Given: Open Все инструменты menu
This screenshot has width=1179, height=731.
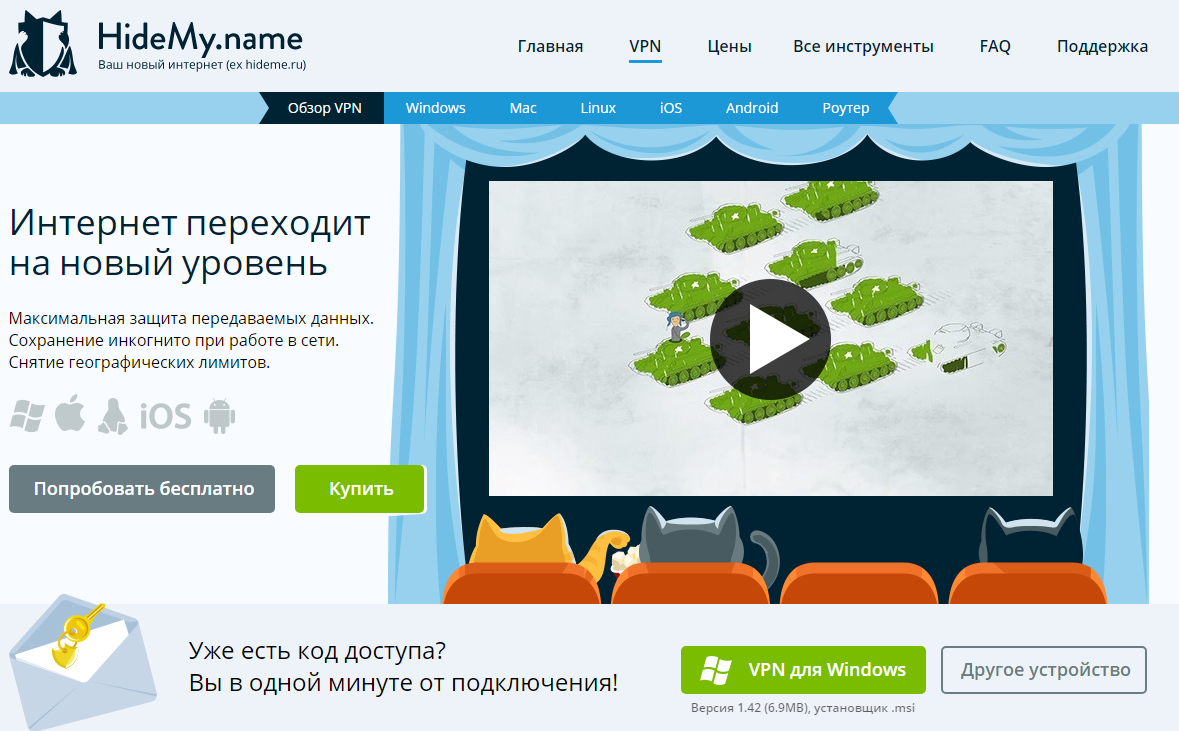Looking at the screenshot, I should click(863, 47).
